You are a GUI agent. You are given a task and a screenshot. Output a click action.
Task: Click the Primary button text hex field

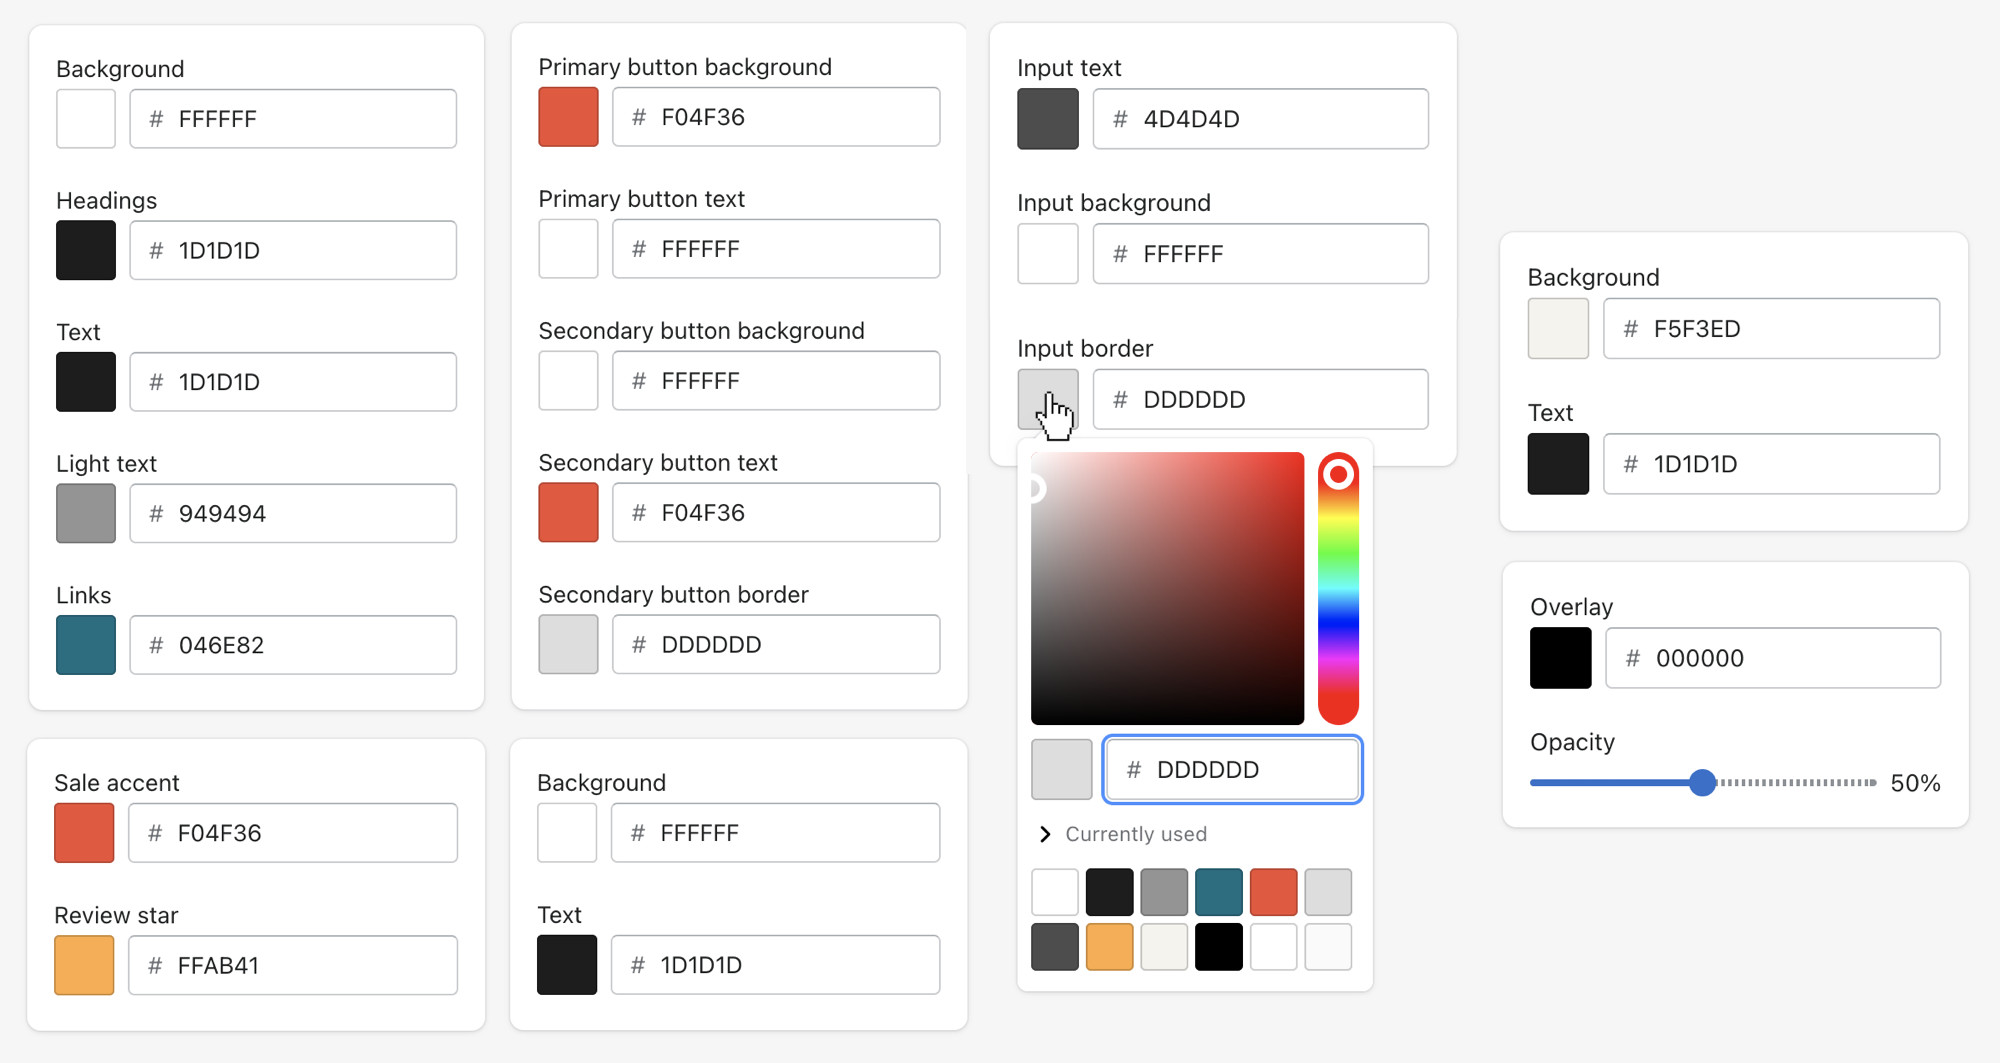tap(776, 249)
